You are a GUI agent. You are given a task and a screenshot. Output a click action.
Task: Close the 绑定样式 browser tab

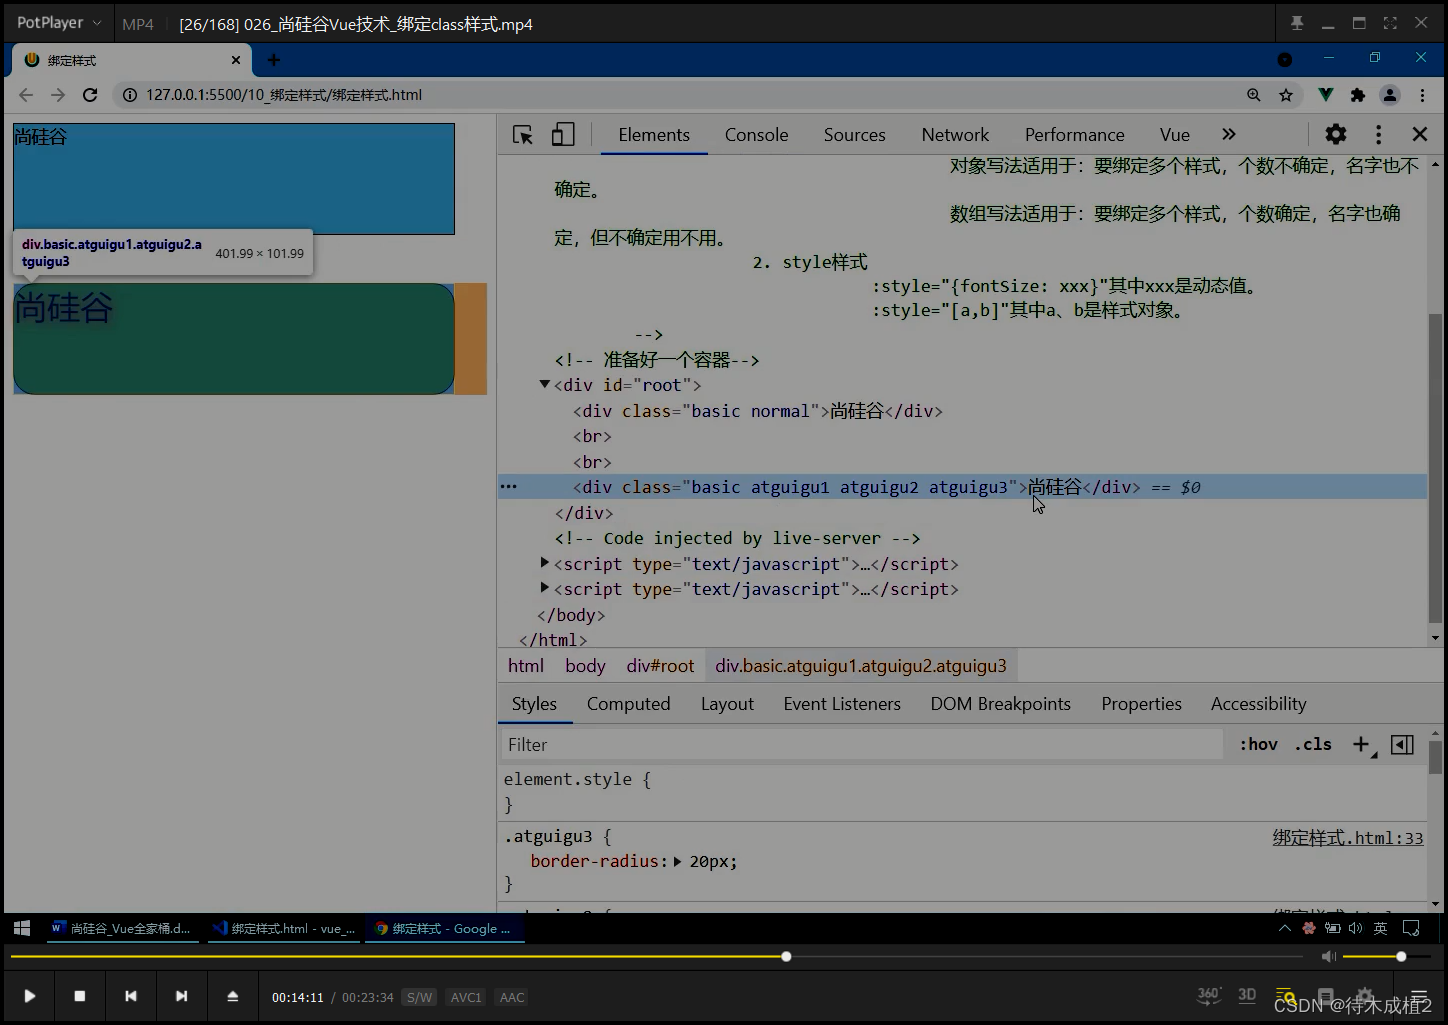[236, 60]
